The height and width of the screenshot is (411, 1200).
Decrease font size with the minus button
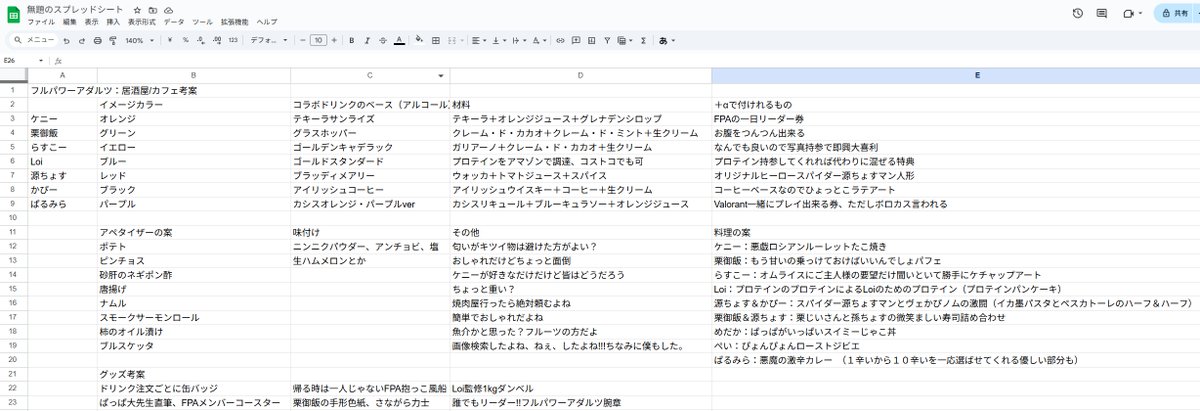303,40
